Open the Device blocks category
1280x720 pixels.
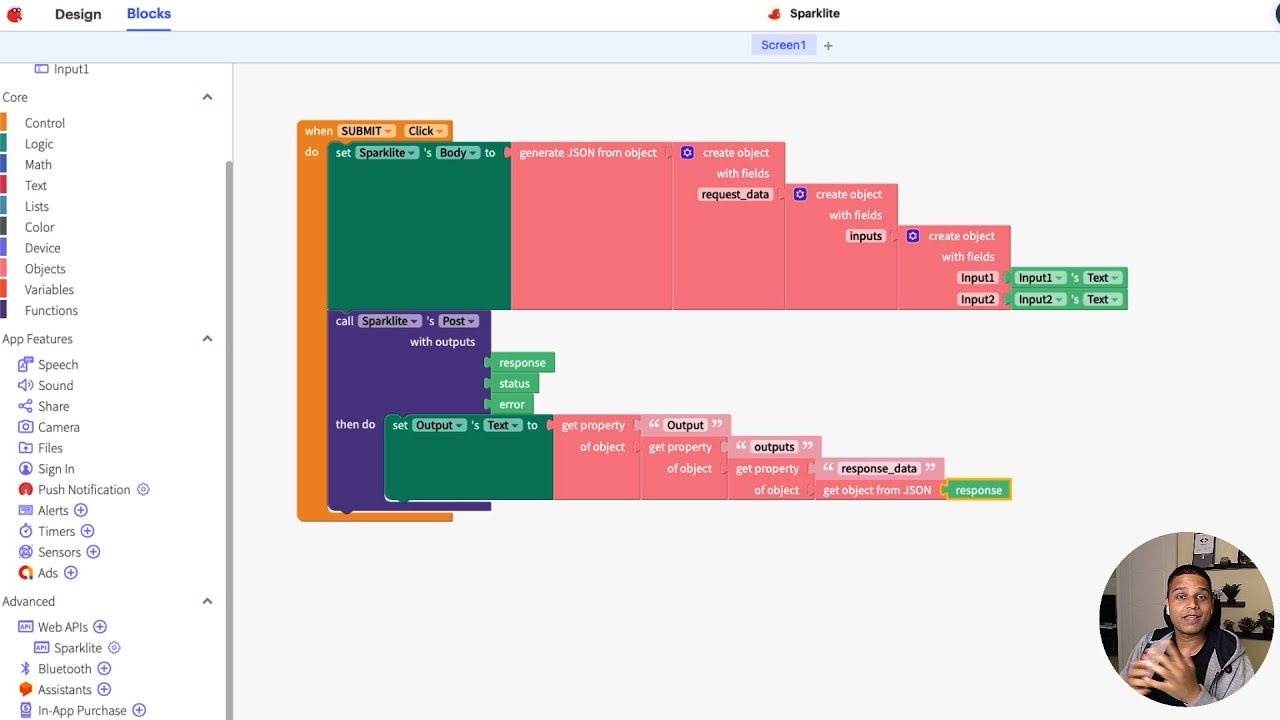coord(42,248)
